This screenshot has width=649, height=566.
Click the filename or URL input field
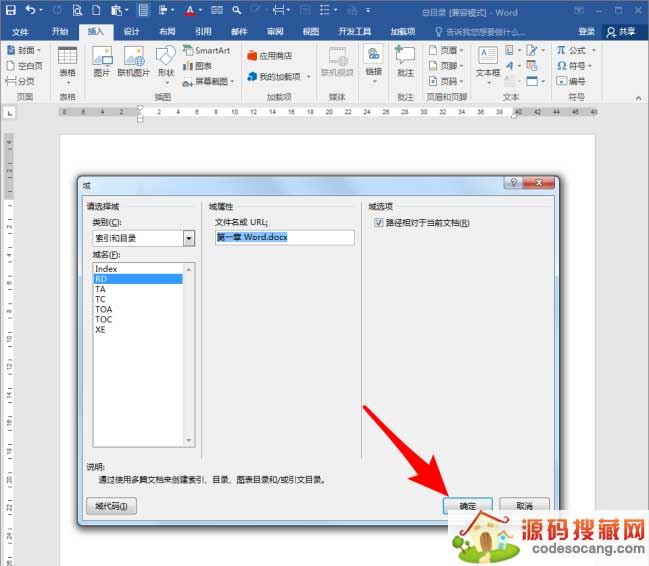(284, 238)
